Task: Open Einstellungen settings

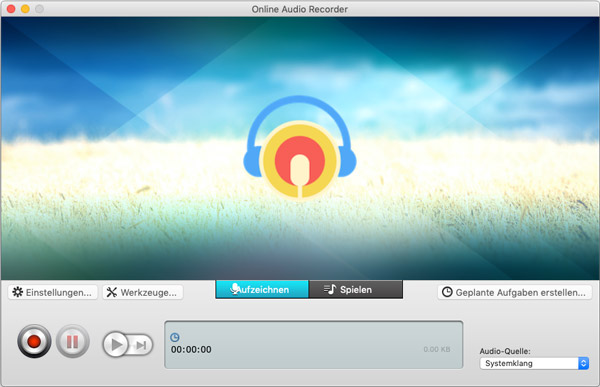Action: pos(52,292)
